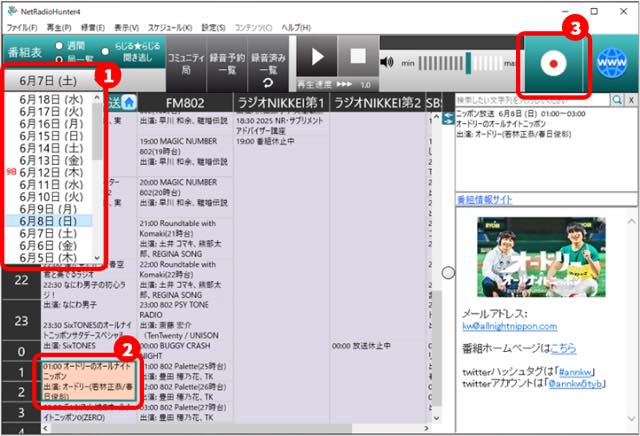The width and height of the screenshot is (640, 436).
Task: Open the こちら homepage link
Action: click(563, 348)
